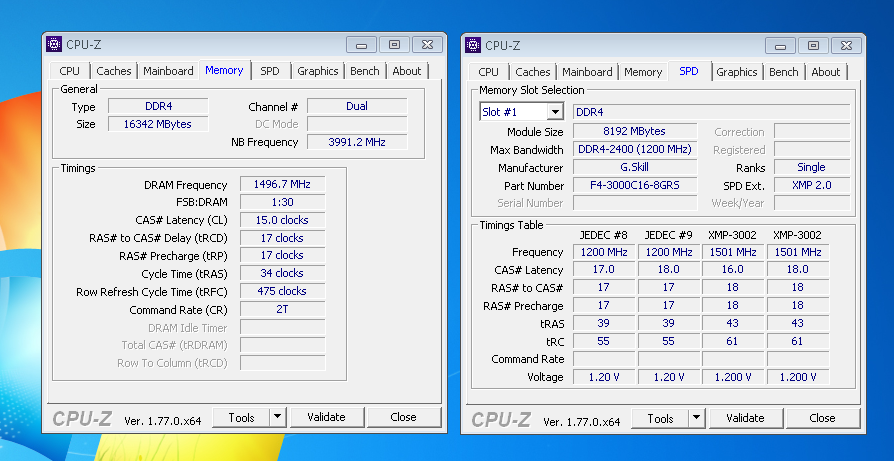894x461 pixels.
Task: Click CAS# Latency 18.0 cell under JEDEC #9
Action: 668,270
